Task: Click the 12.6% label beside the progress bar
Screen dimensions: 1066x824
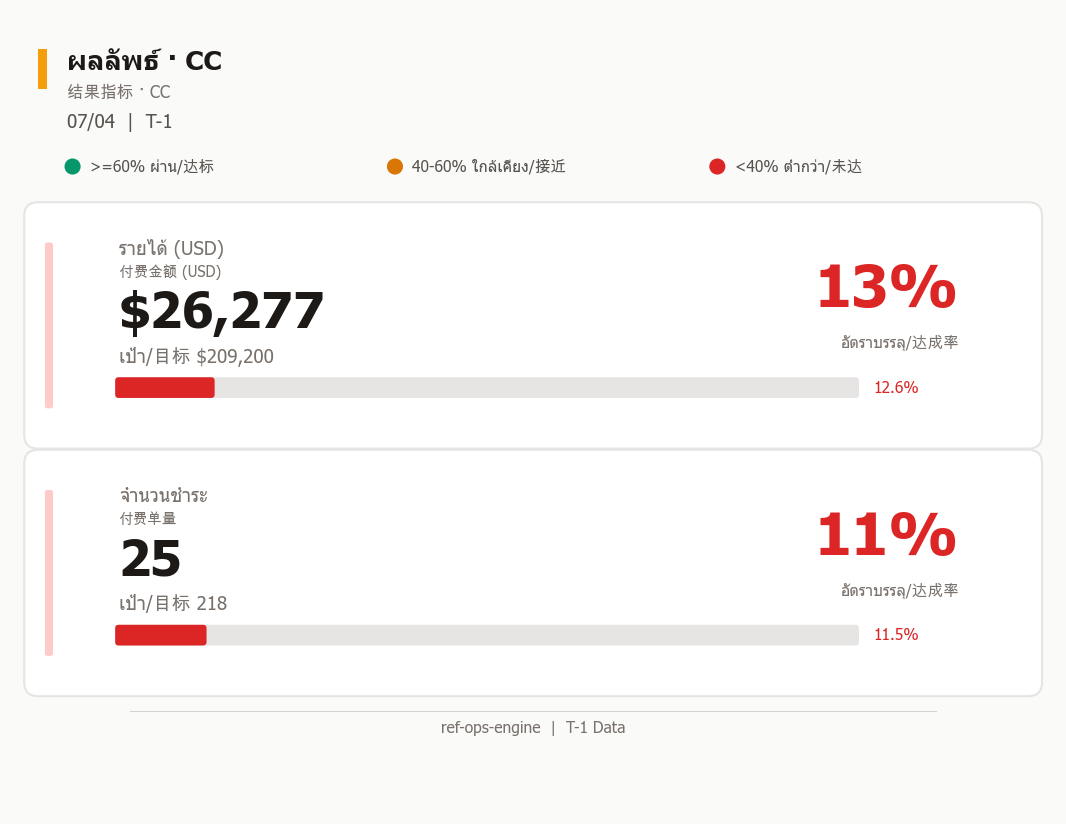Action: click(x=896, y=388)
